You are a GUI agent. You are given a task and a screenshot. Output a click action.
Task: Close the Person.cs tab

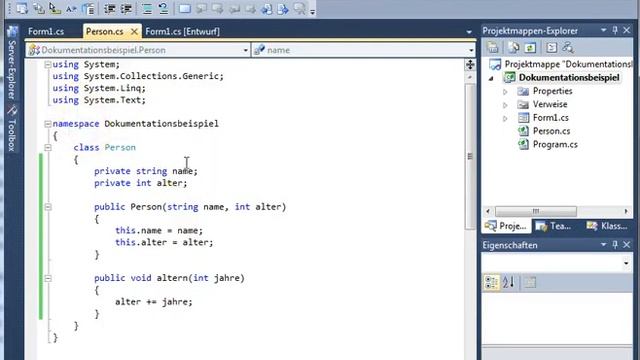[x=134, y=31]
